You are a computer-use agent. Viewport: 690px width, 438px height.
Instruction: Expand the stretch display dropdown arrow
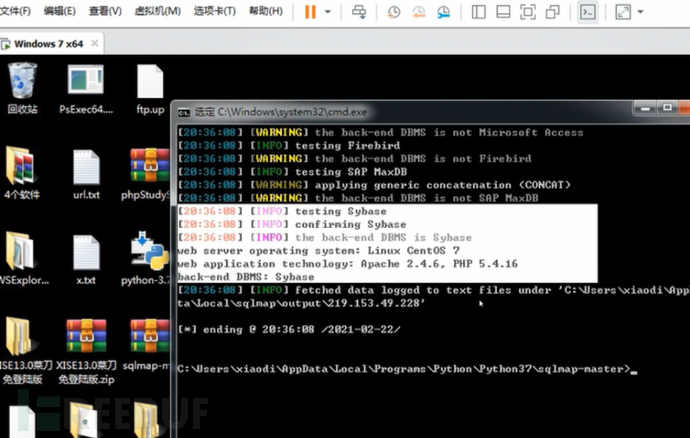coord(640,12)
